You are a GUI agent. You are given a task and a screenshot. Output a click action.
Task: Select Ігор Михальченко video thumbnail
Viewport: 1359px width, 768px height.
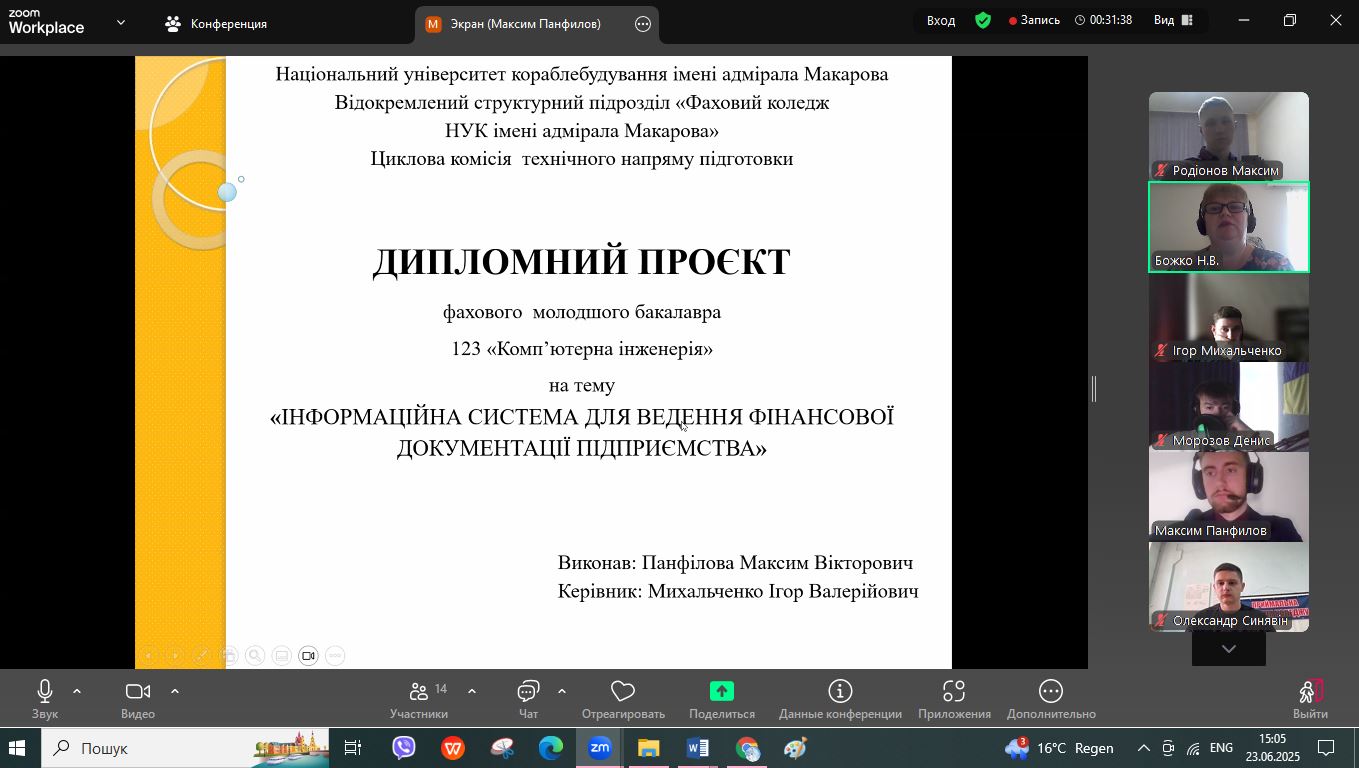(1229, 317)
